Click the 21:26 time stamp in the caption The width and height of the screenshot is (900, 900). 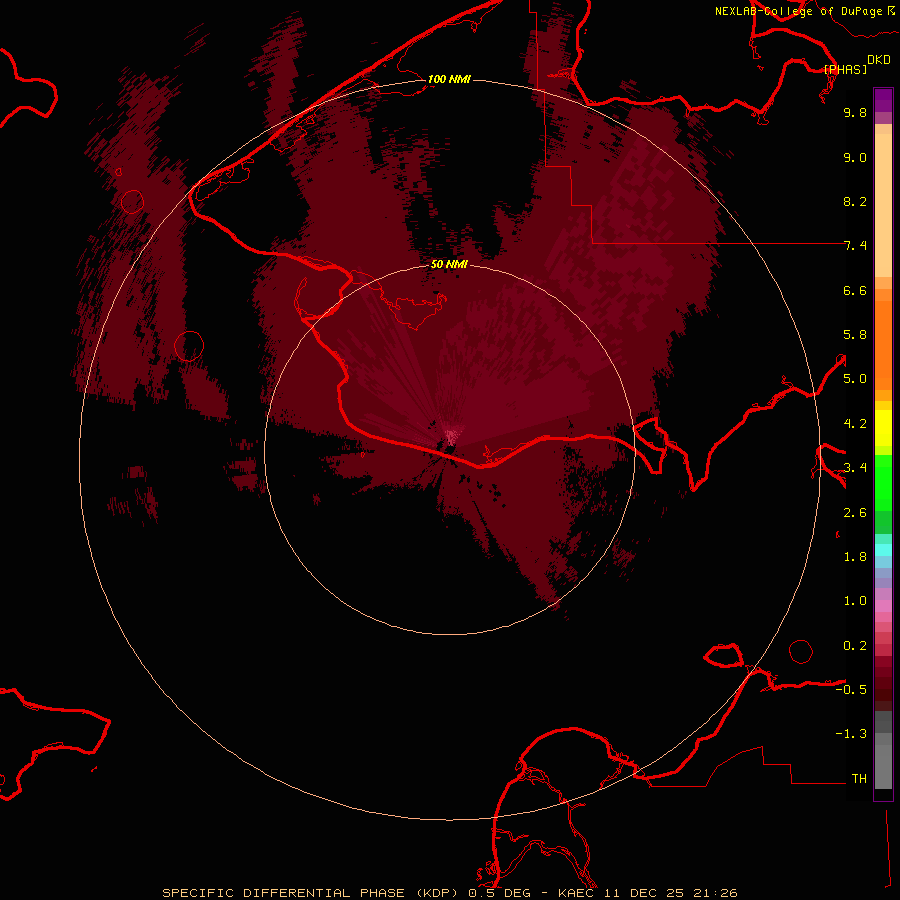715,893
